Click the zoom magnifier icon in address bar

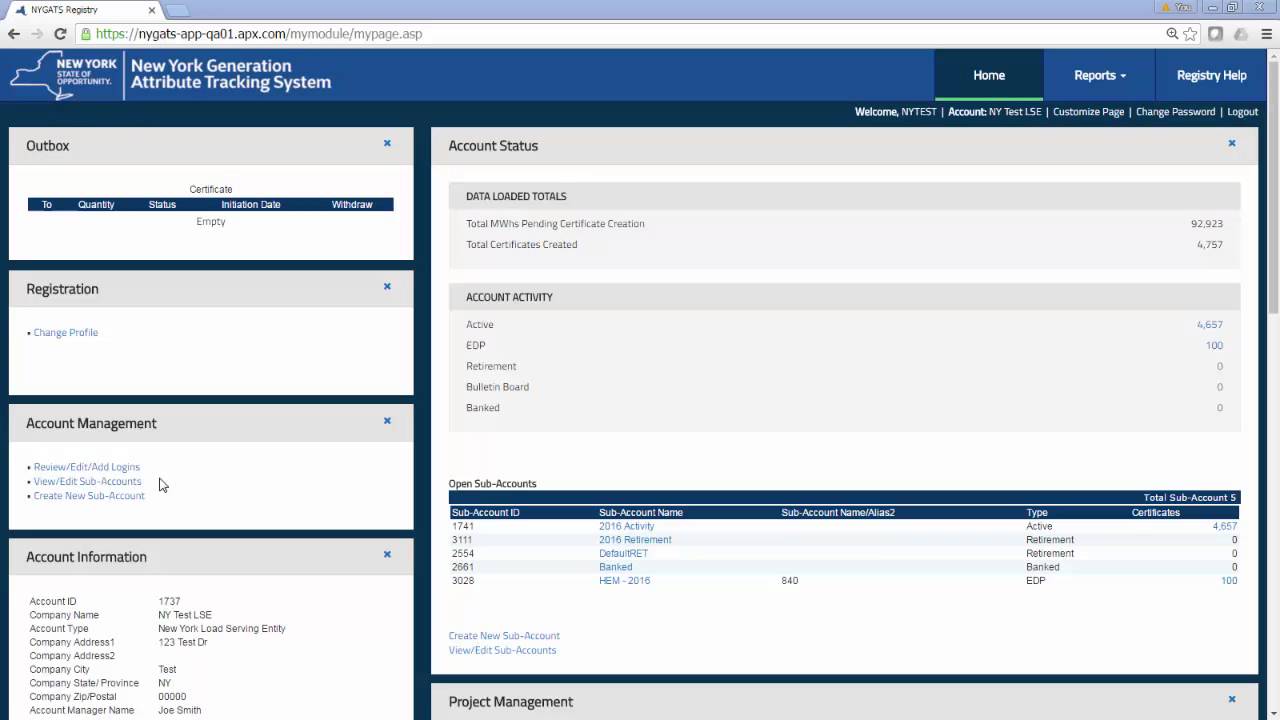point(1172,34)
